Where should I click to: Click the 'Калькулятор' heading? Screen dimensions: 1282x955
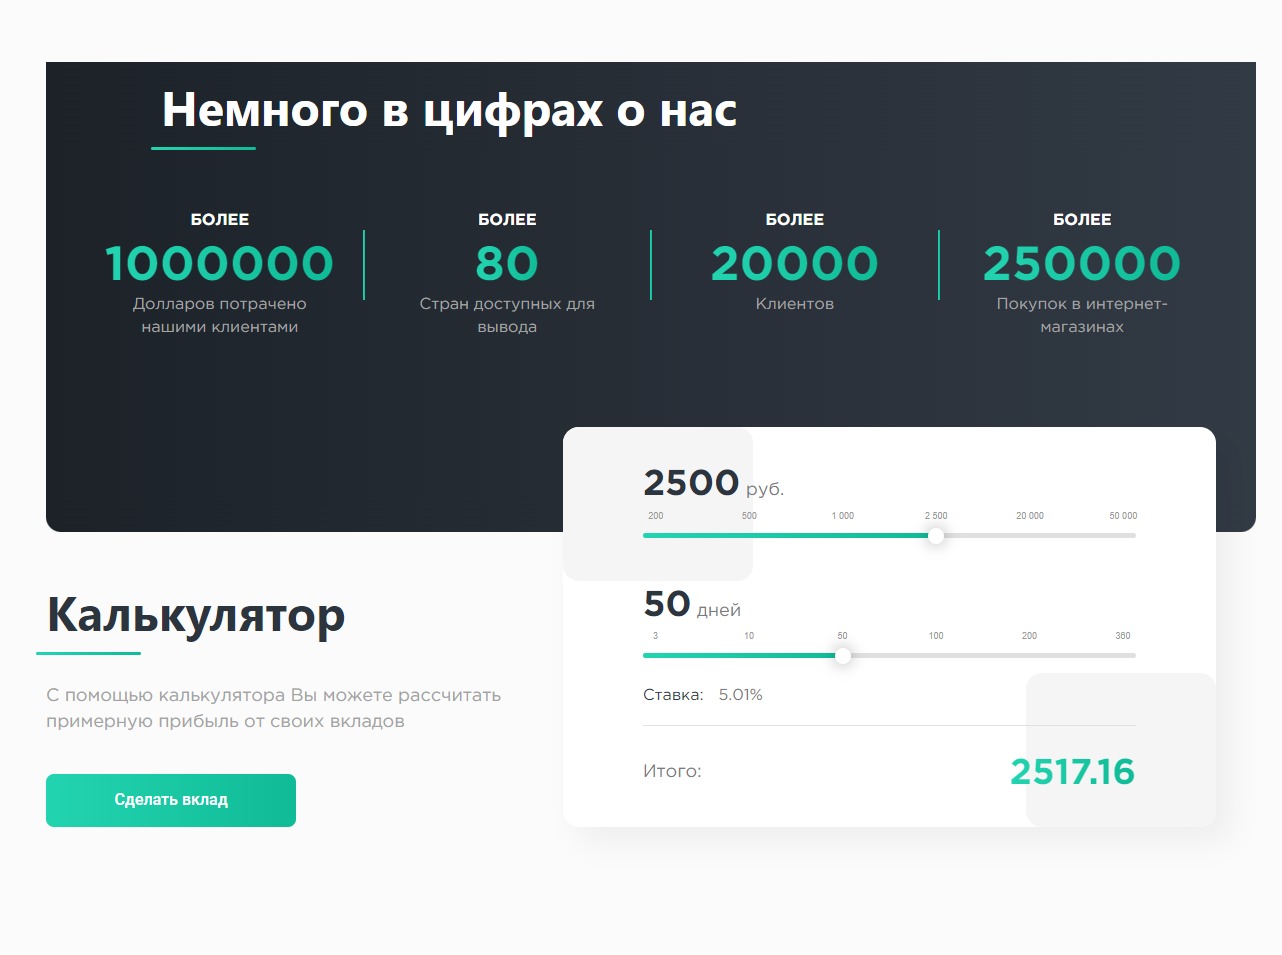196,615
